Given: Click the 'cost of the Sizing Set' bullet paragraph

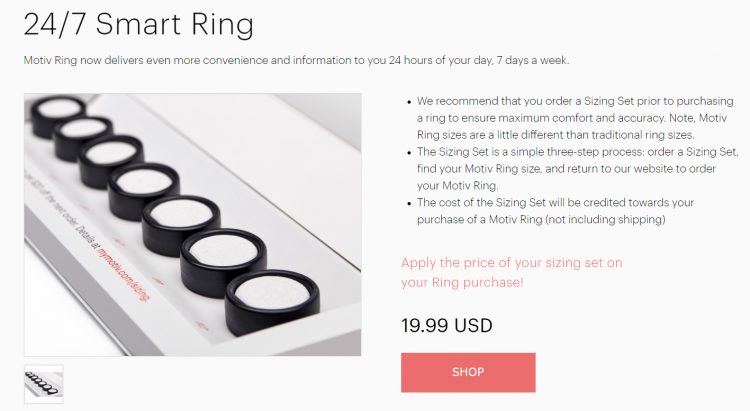Looking at the screenshot, I should pos(555,211).
